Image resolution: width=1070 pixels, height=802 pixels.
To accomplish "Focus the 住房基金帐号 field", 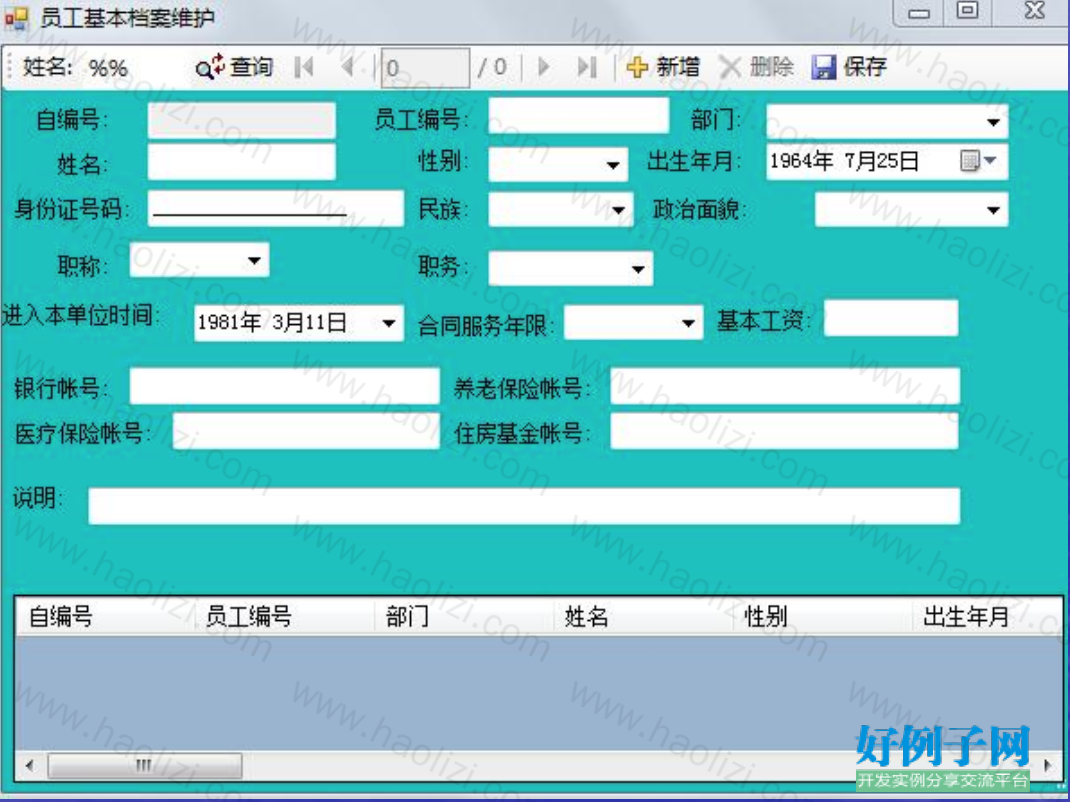I will click(785, 431).
